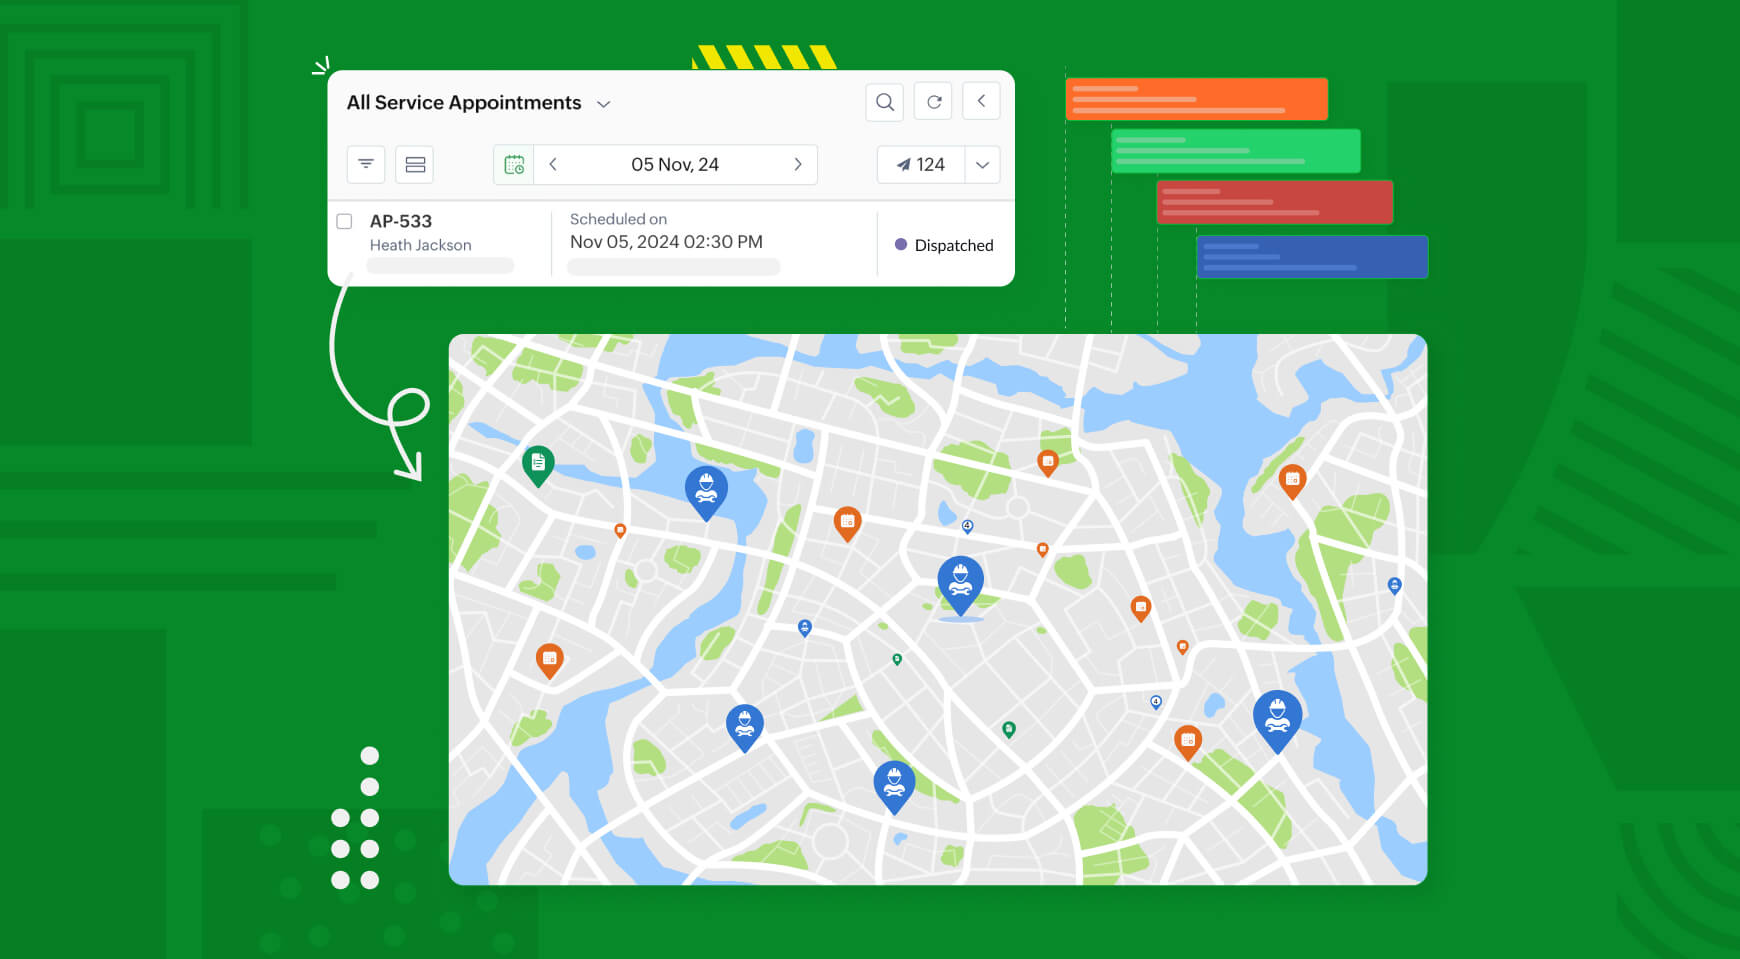Collapse panel with the left chevron button
Screen dimensions: 1740x959
(981, 101)
